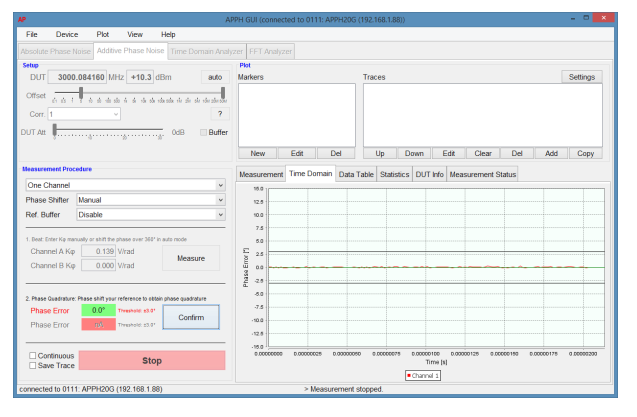Open the Plot menu
Viewport: 637px width, 417px height.
tap(103, 34)
